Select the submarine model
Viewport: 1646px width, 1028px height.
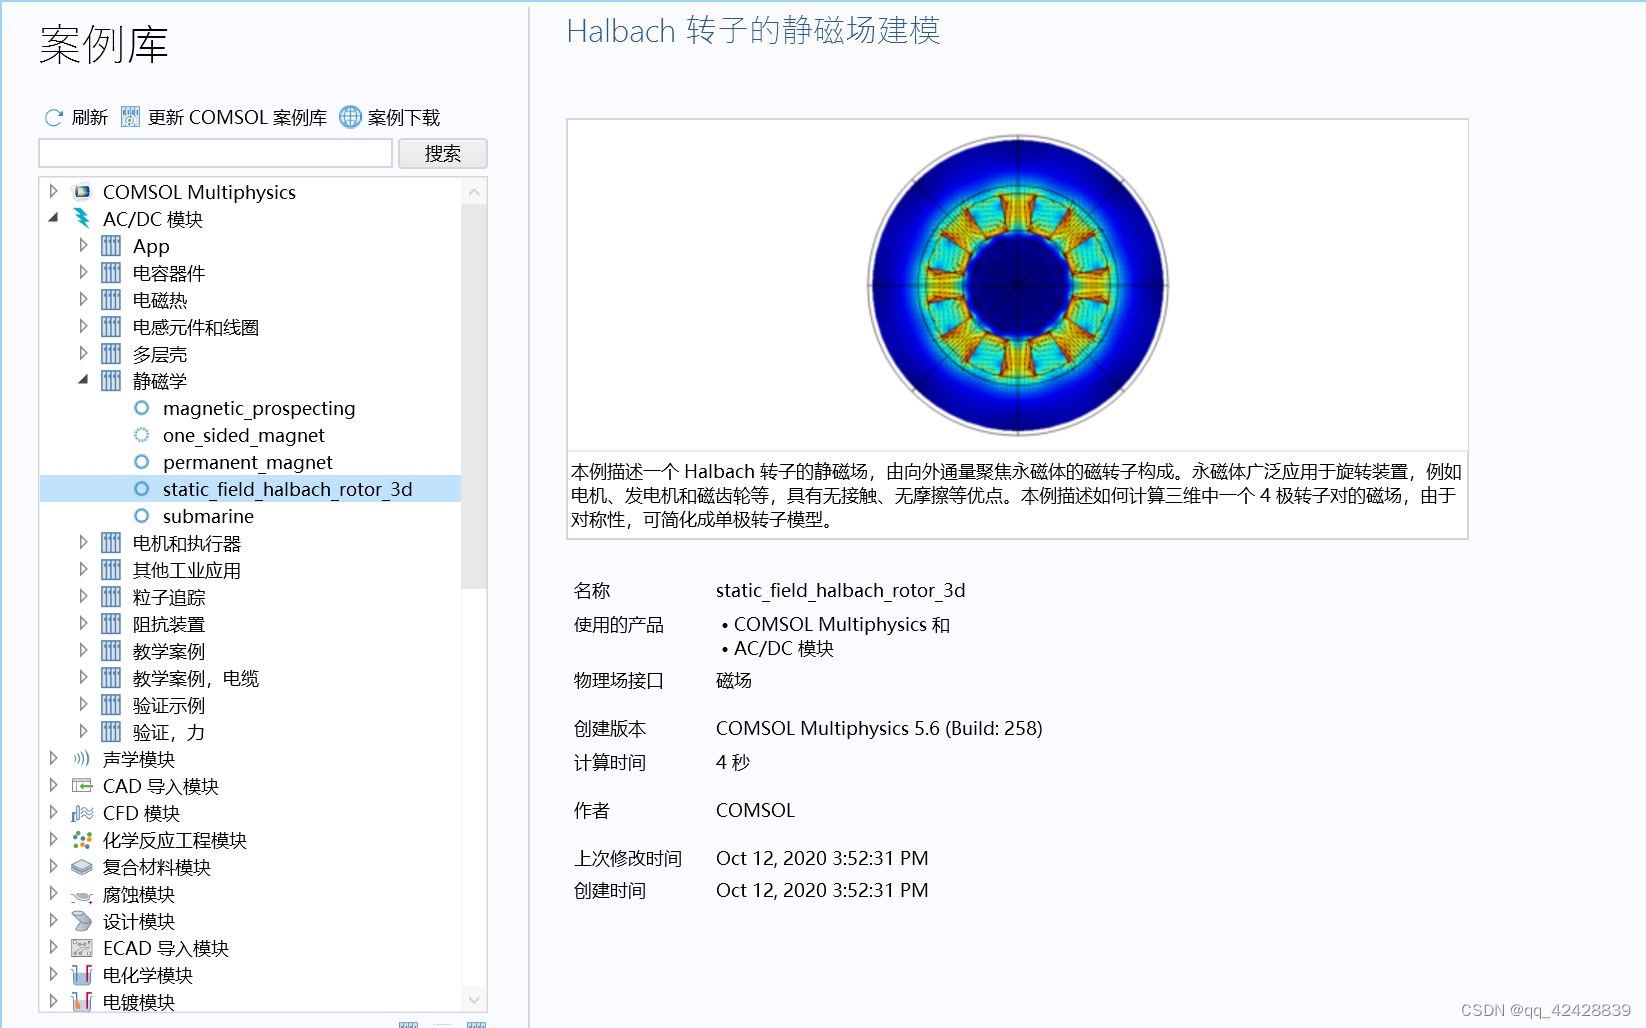(208, 516)
